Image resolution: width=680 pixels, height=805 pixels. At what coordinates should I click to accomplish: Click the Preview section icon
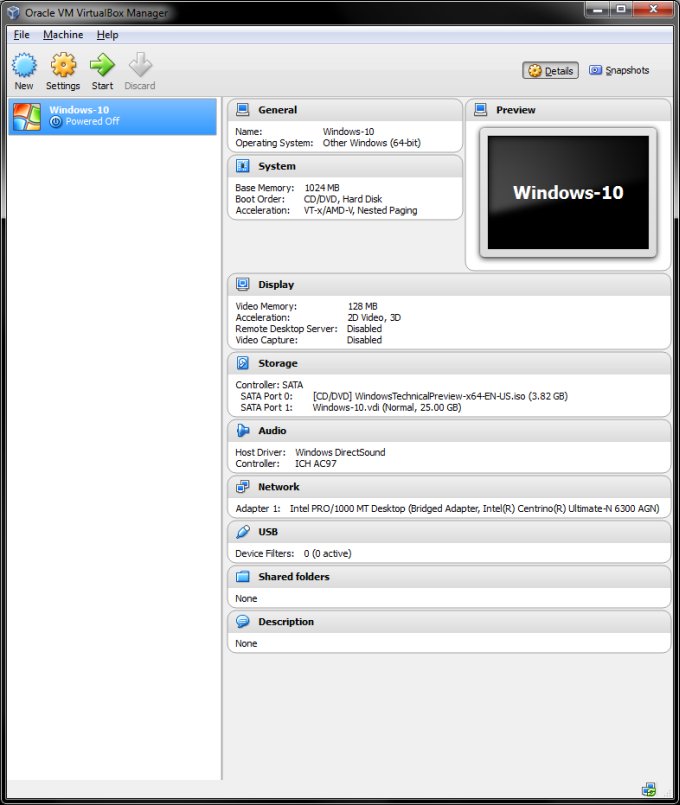click(480, 109)
